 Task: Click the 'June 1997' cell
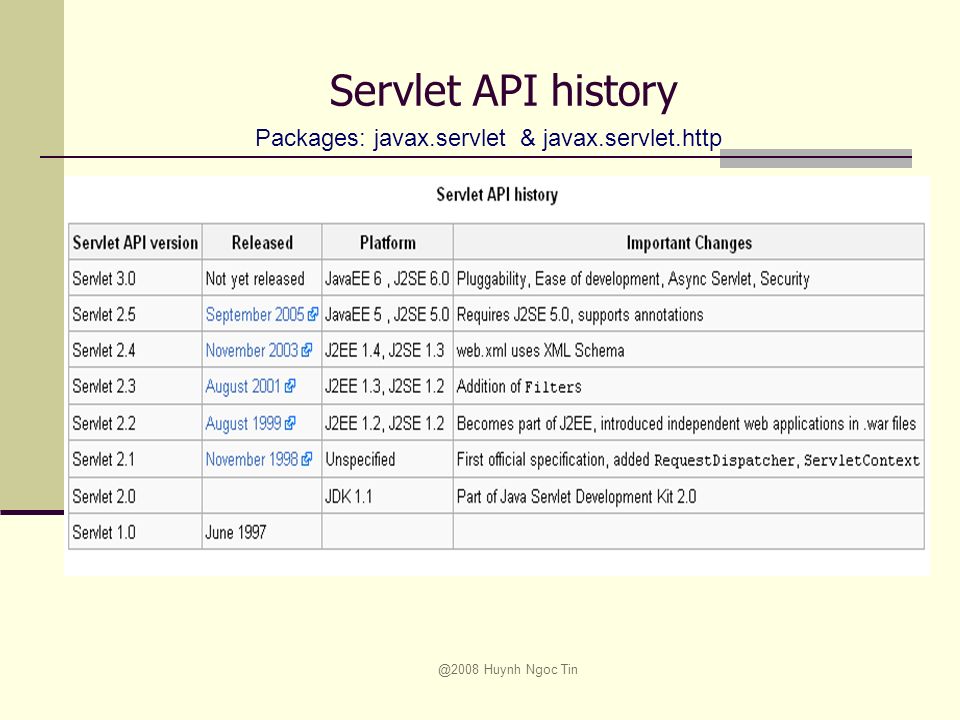point(262,532)
